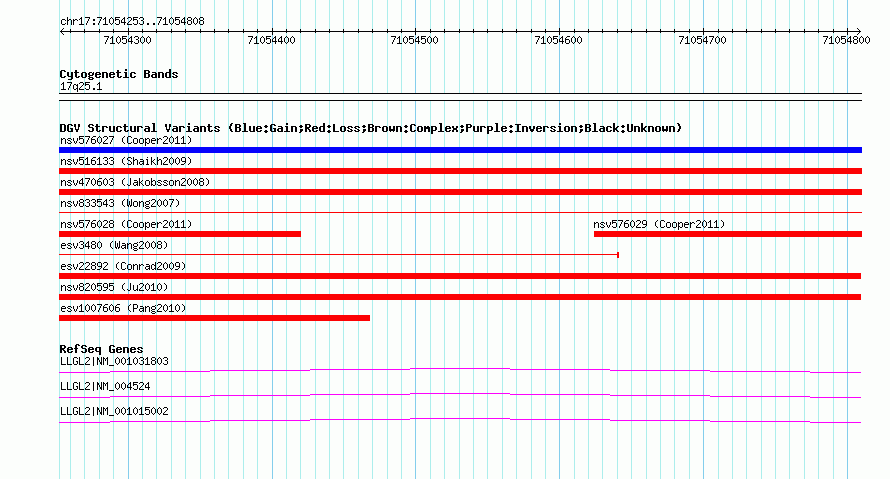Screen dimensions: 890x479
Task: Click the nsv820595 red variant bar
Action: (460, 297)
